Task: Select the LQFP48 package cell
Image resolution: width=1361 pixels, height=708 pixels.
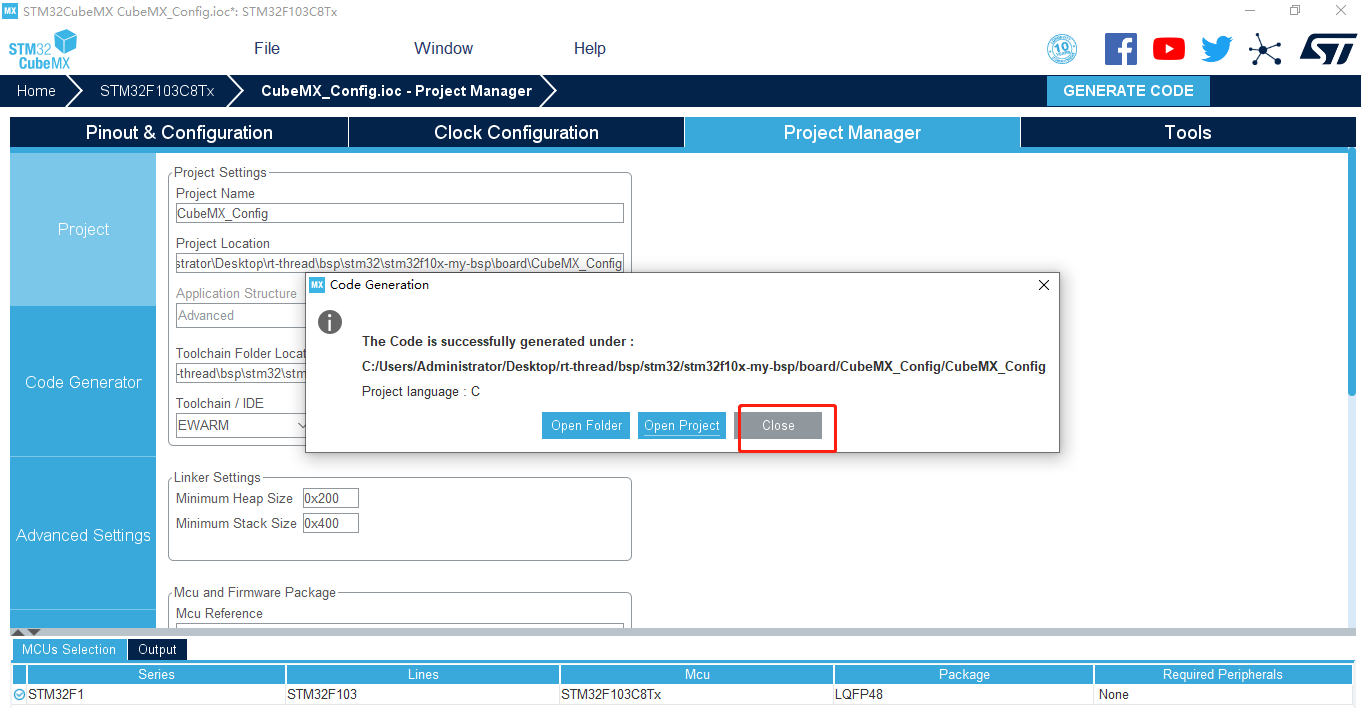Action: [964, 694]
